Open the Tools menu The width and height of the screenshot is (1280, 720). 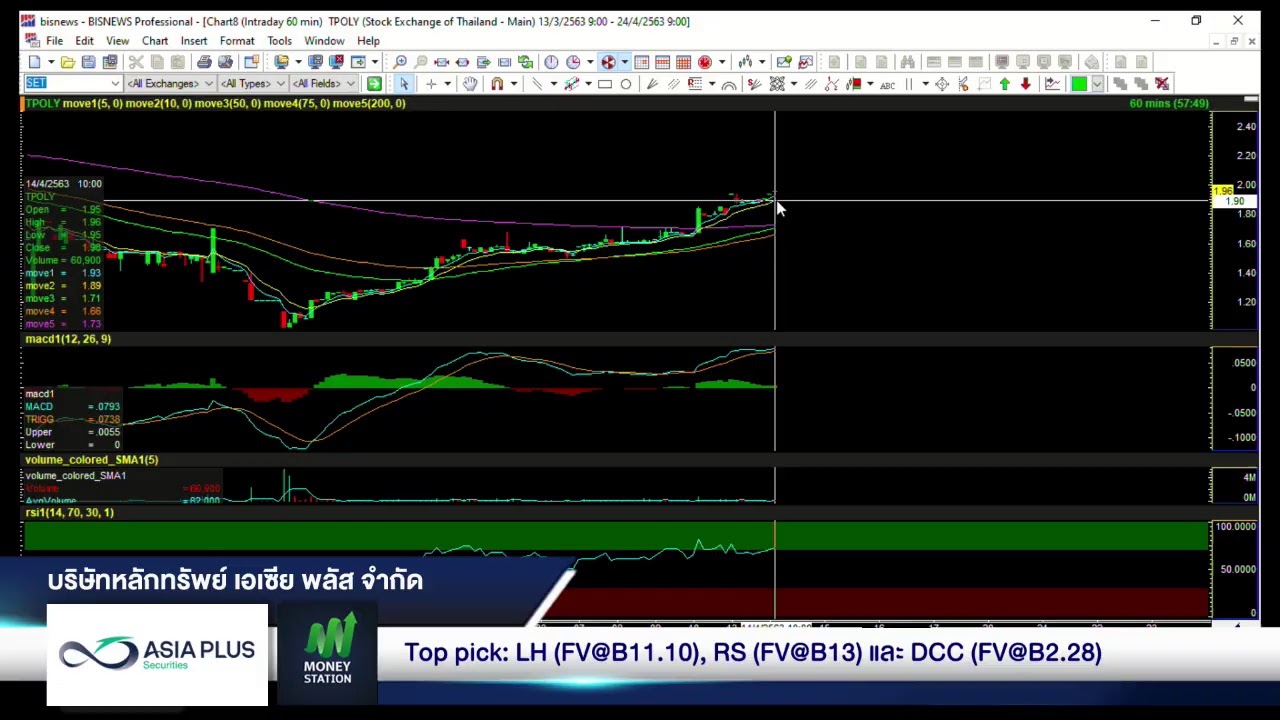(x=279, y=41)
